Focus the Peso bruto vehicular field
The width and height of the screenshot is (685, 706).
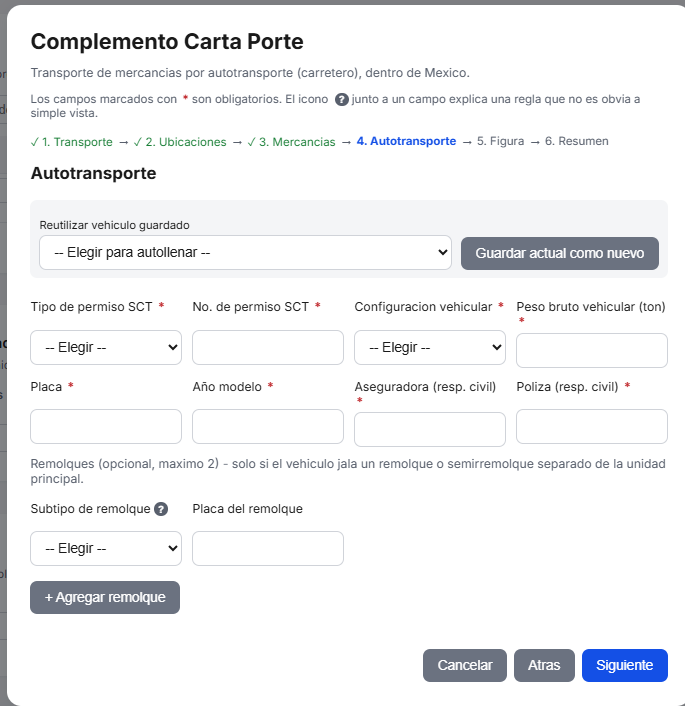[x=592, y=350]
